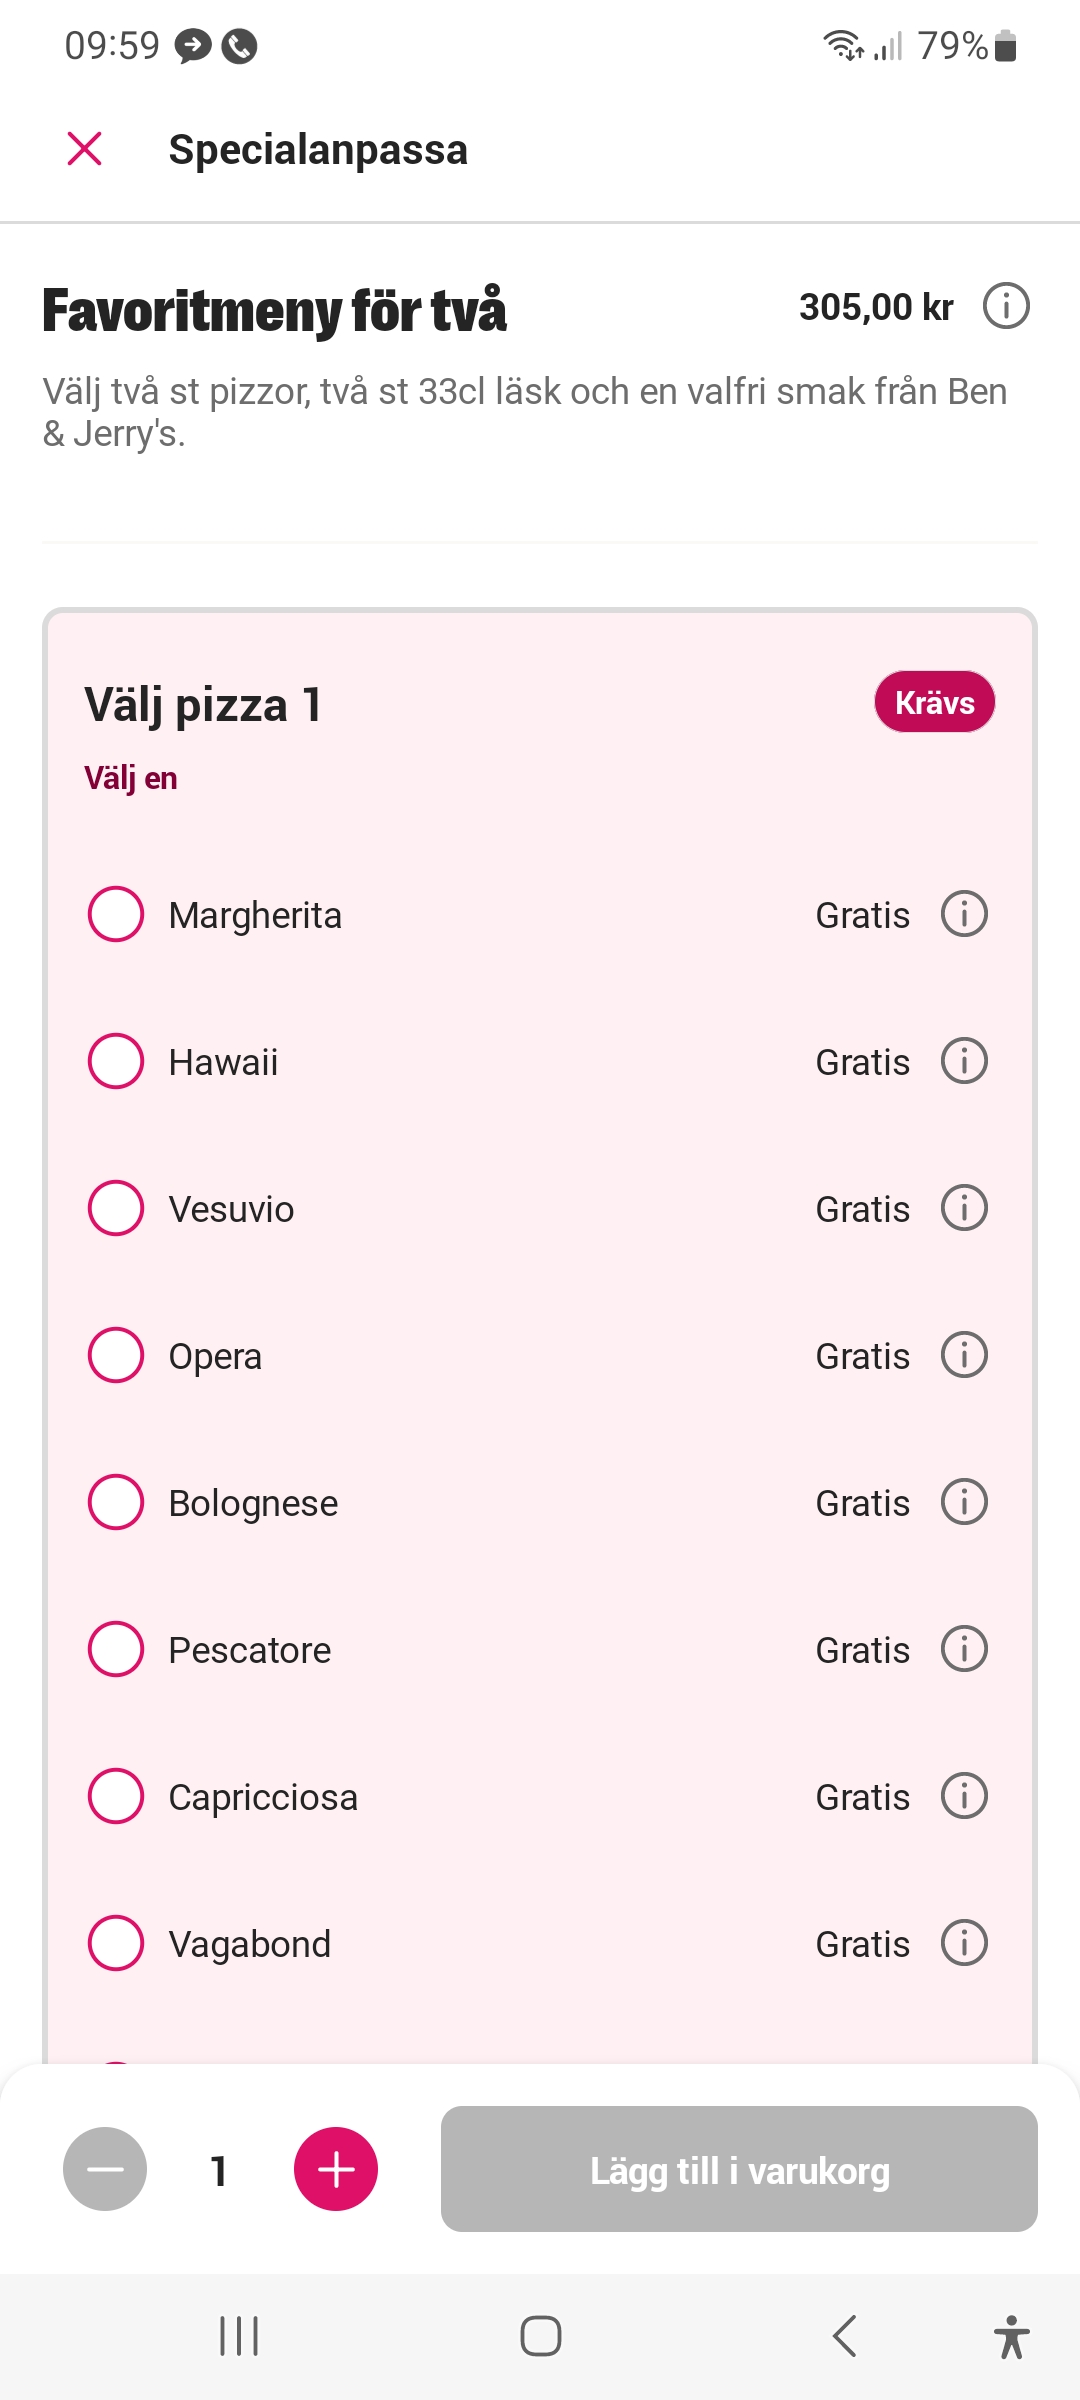This screenshot has width=1080, height=2400.
Task: Choose Hawaii as pizza 1
Action: click(x=116, y=1061)
